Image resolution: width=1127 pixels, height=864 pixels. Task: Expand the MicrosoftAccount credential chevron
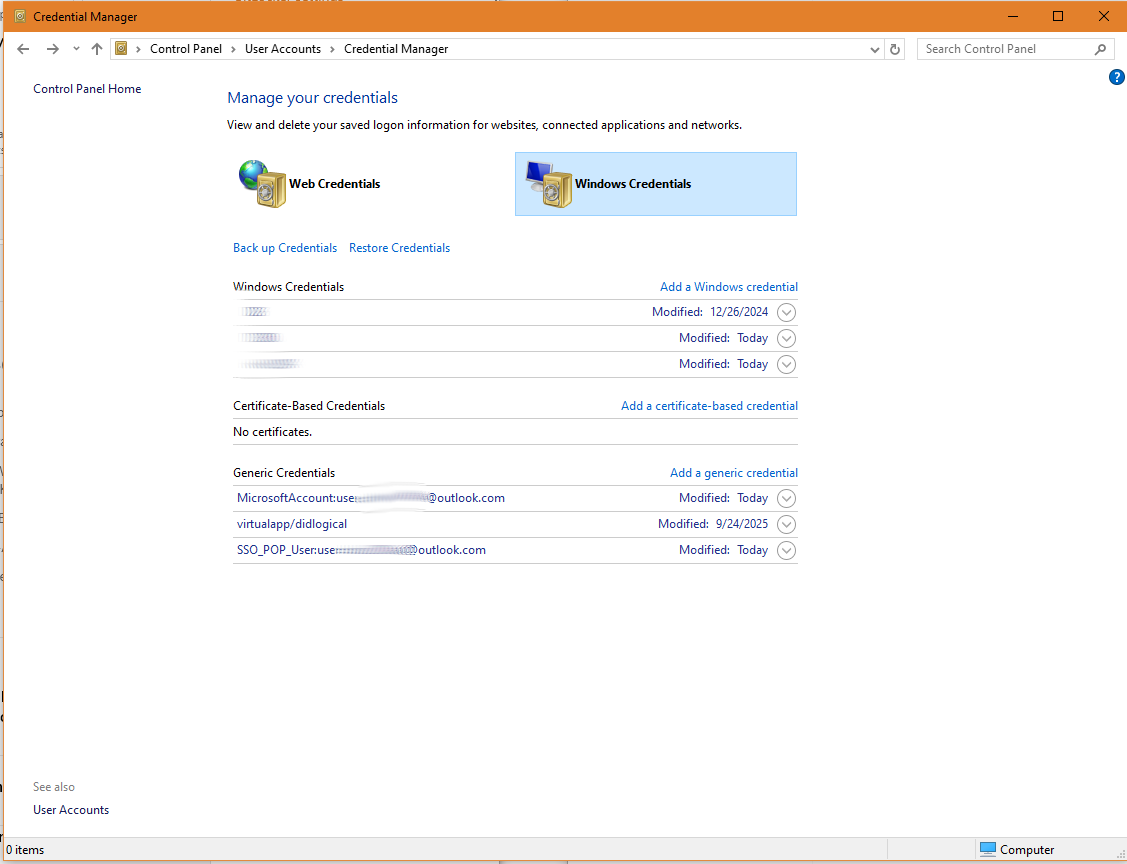(x=786, y=499)
